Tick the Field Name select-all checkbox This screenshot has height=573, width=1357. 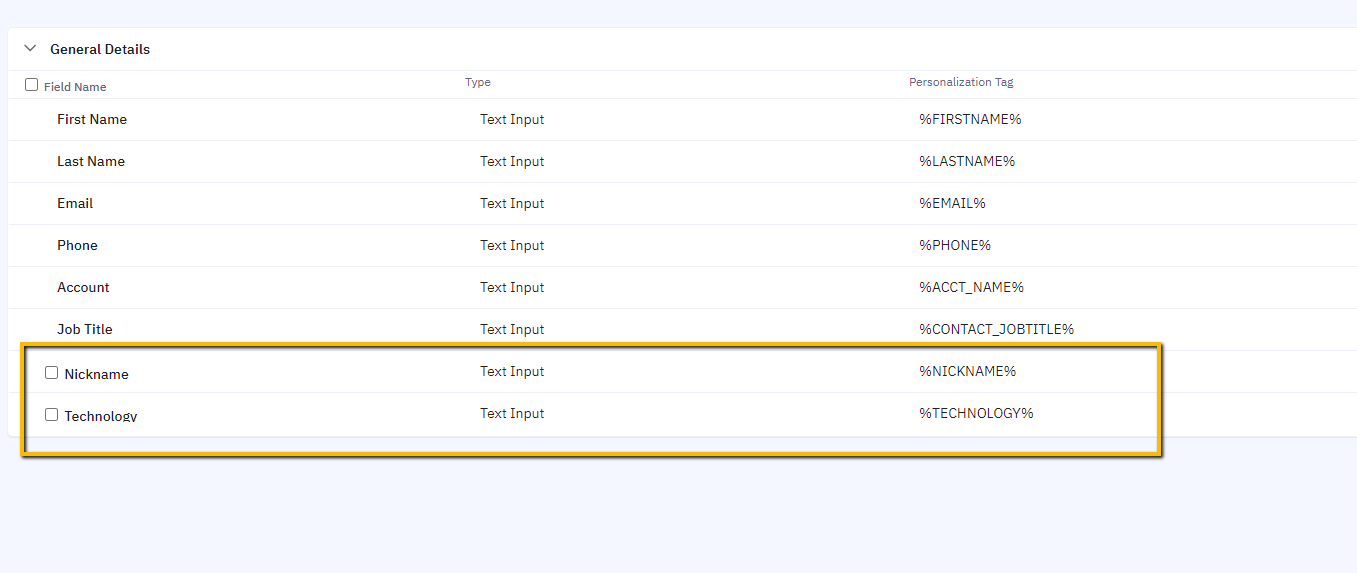click(x=32, y=85)
